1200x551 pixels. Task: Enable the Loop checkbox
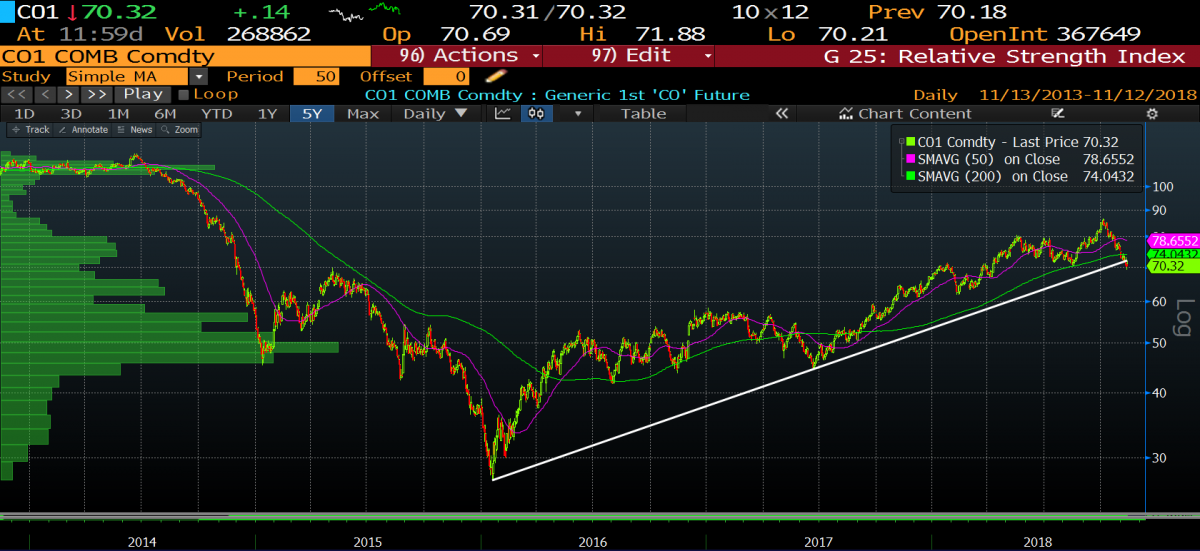182,95
